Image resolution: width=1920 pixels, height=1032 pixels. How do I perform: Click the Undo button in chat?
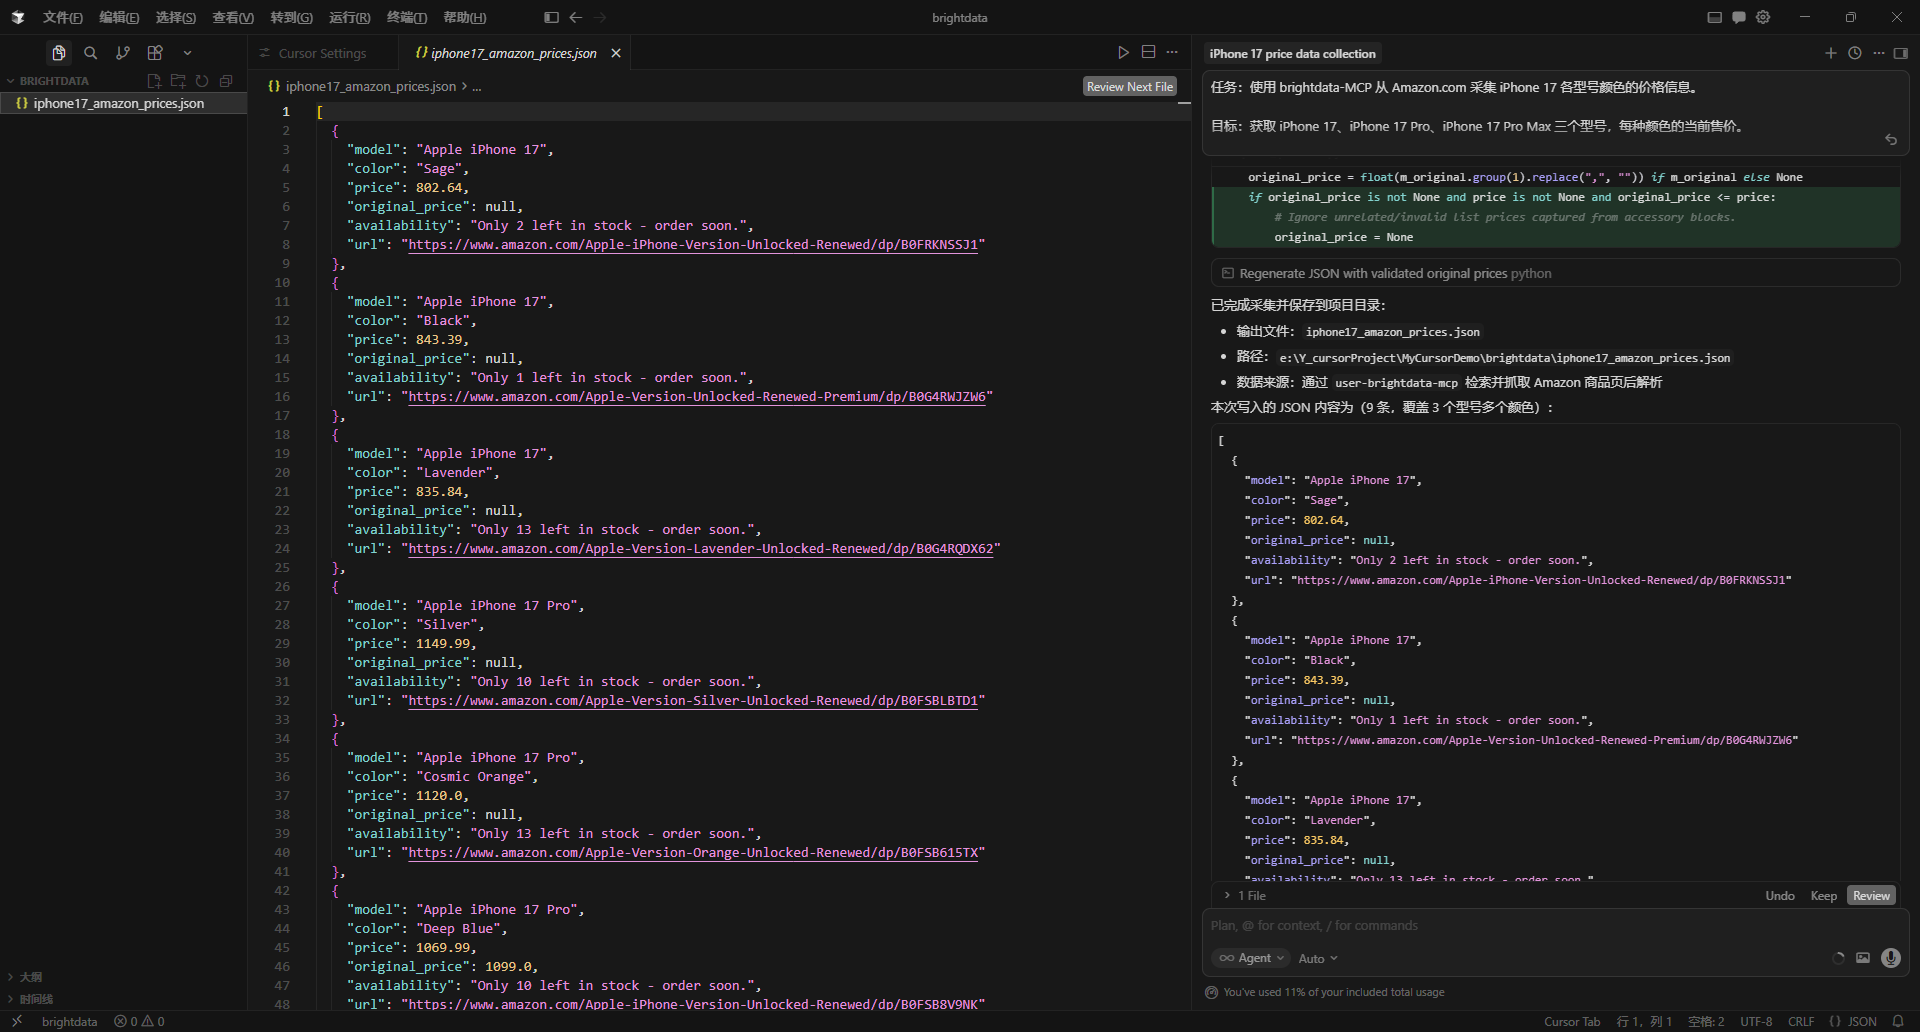[1779, 896]
